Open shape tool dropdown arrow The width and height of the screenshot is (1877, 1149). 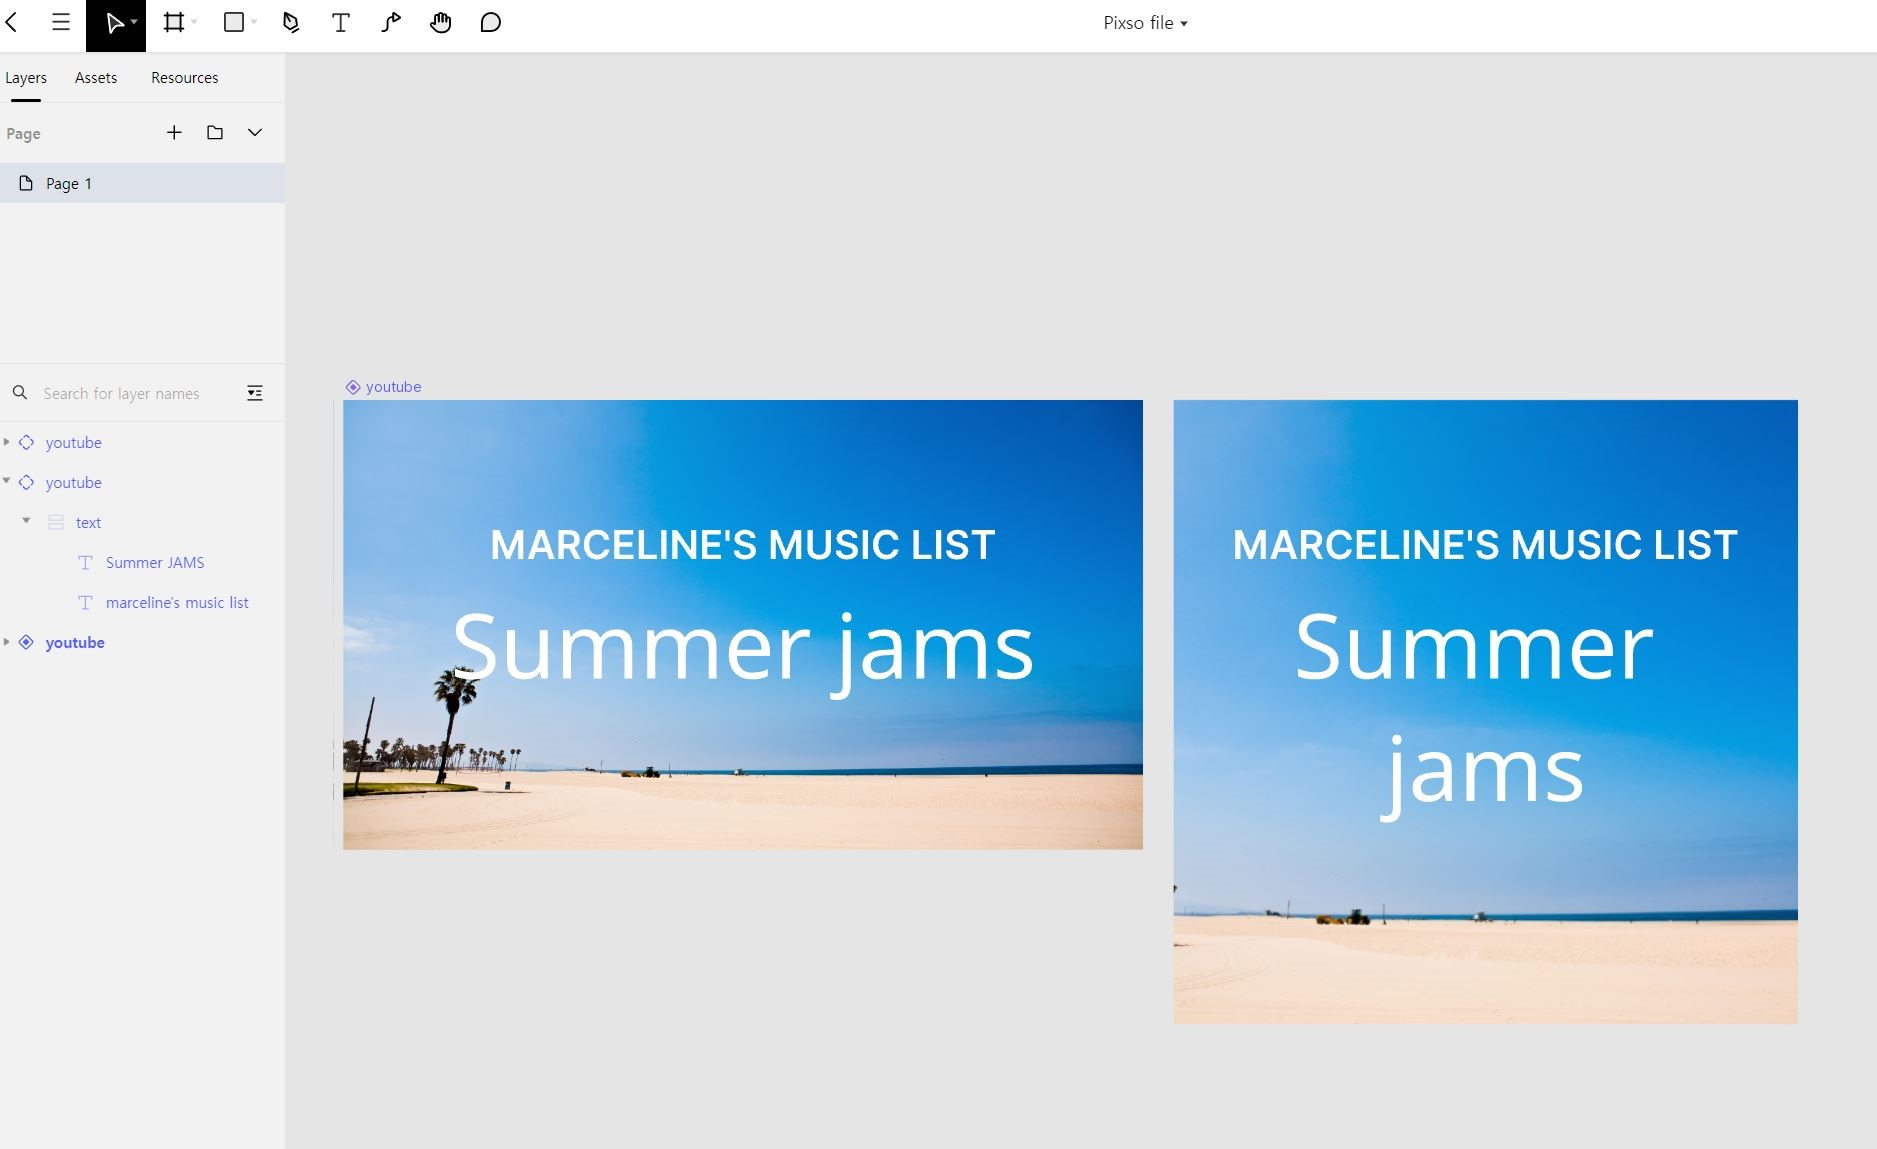click(x=254, y=22)
